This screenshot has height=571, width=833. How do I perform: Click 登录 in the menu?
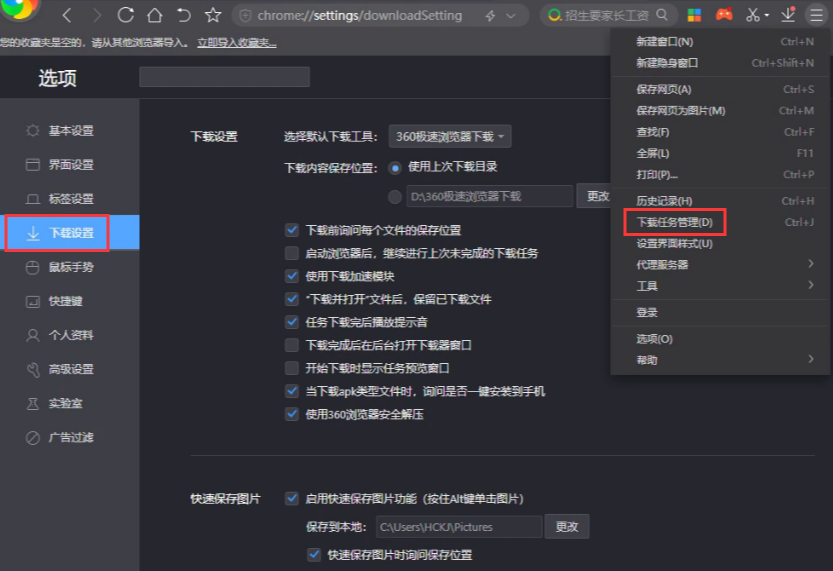tap(720, 312)
